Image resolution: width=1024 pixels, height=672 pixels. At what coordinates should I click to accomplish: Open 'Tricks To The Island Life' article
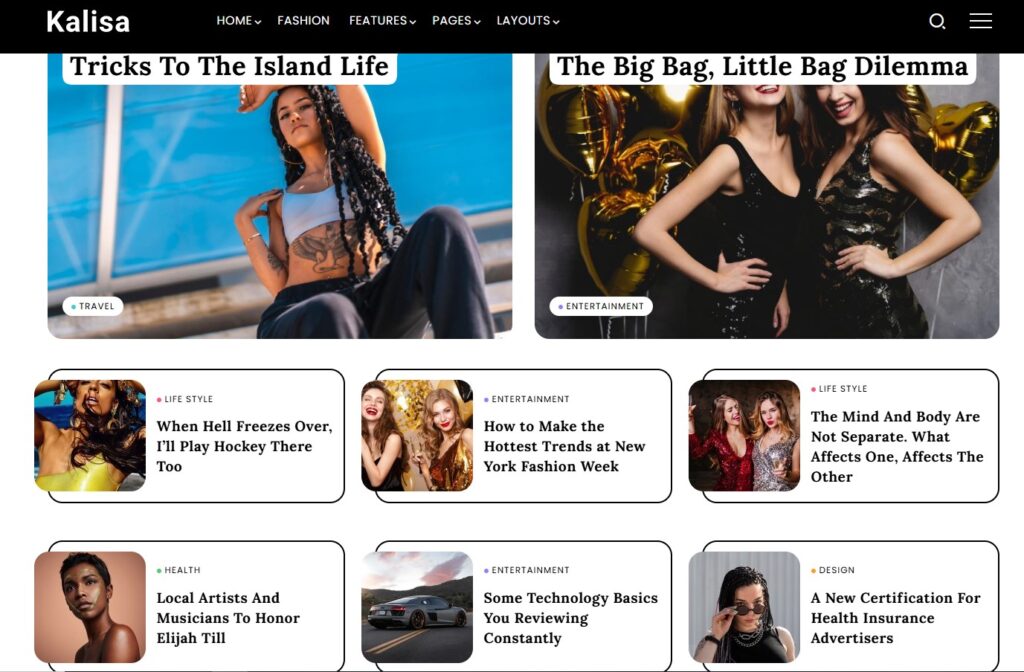[x=229, y=67]
